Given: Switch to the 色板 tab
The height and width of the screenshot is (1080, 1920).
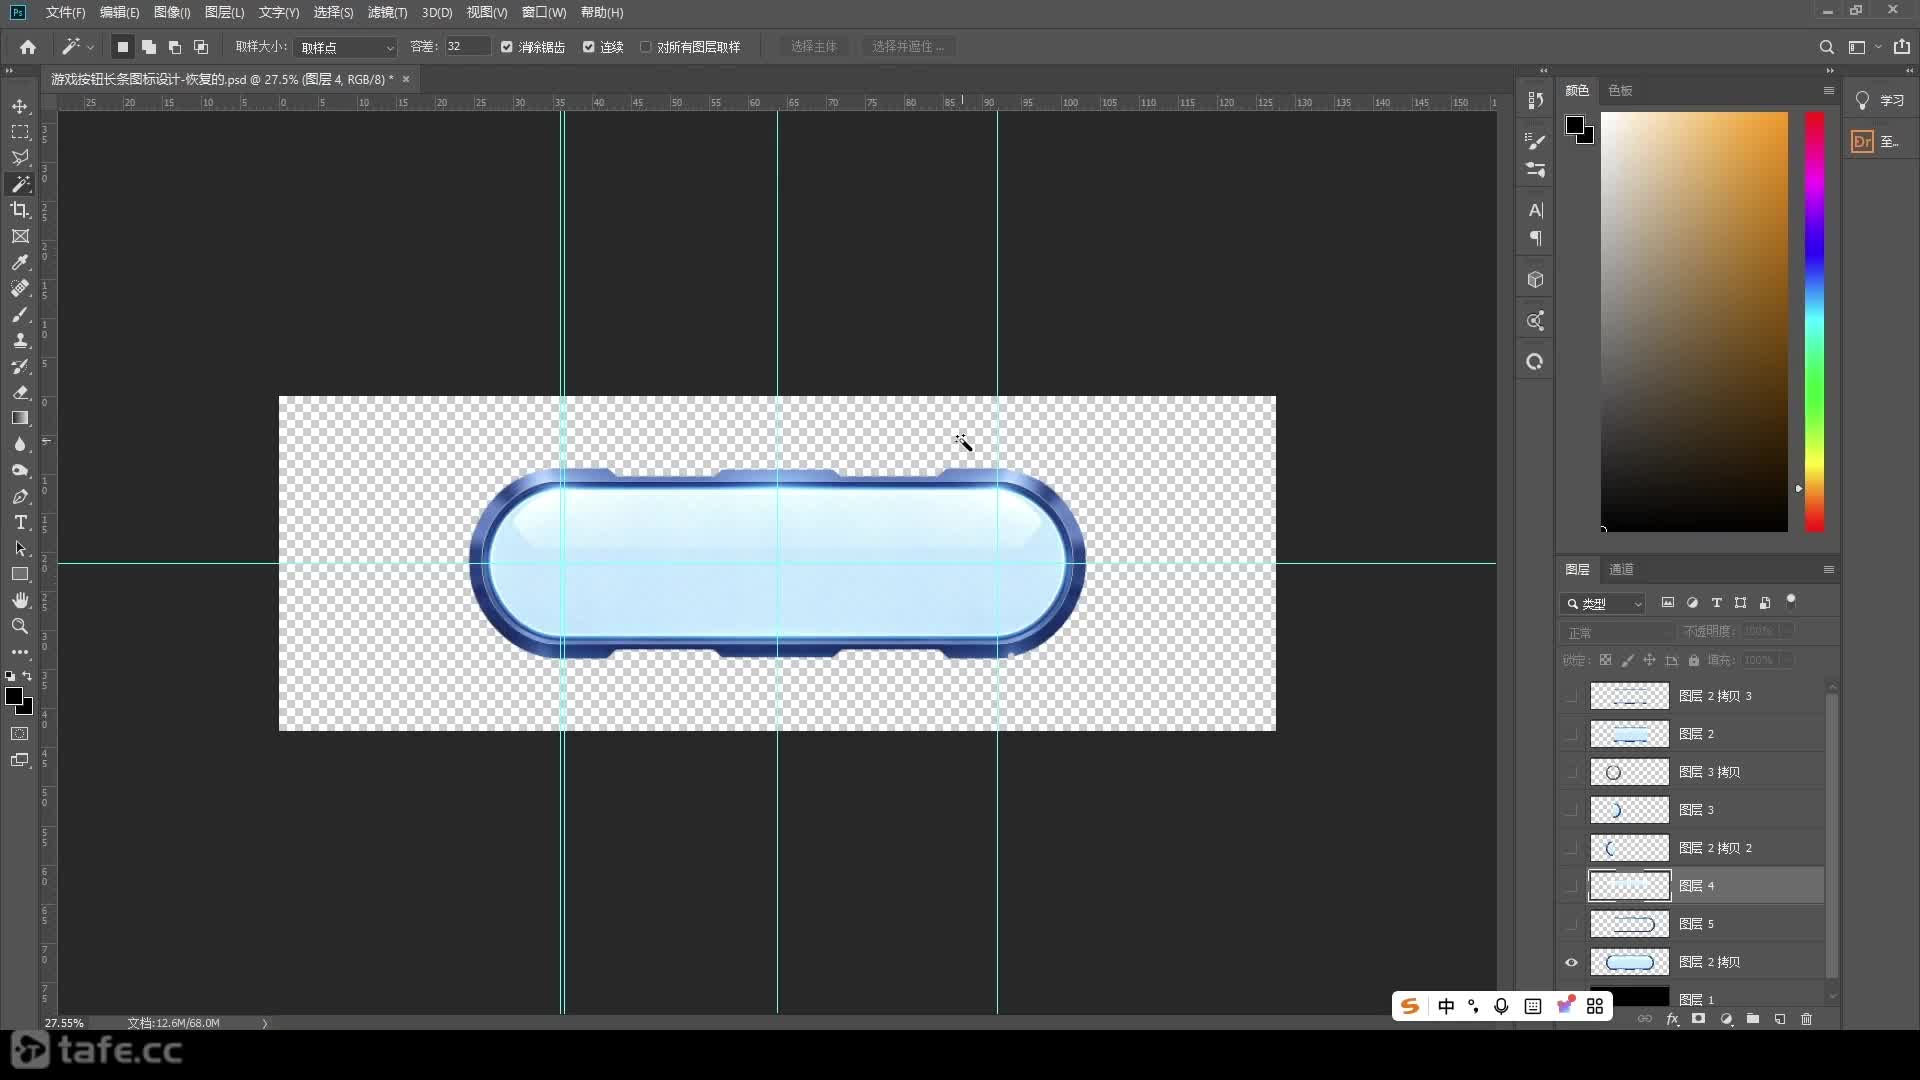Looking at the screenshot, I should tap(1620, 90).
